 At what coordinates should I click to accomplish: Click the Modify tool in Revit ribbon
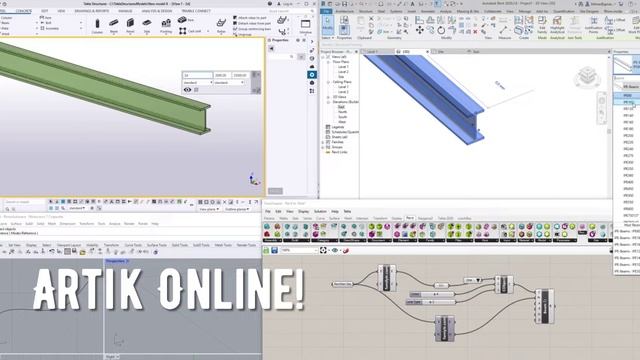(328, 24)
